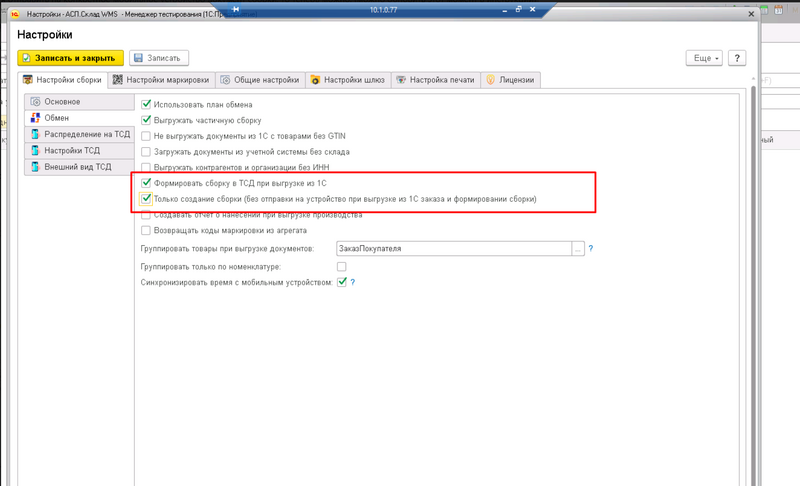Enable 'Группировать только по номенклатуре' checkbox

point(341,267)
